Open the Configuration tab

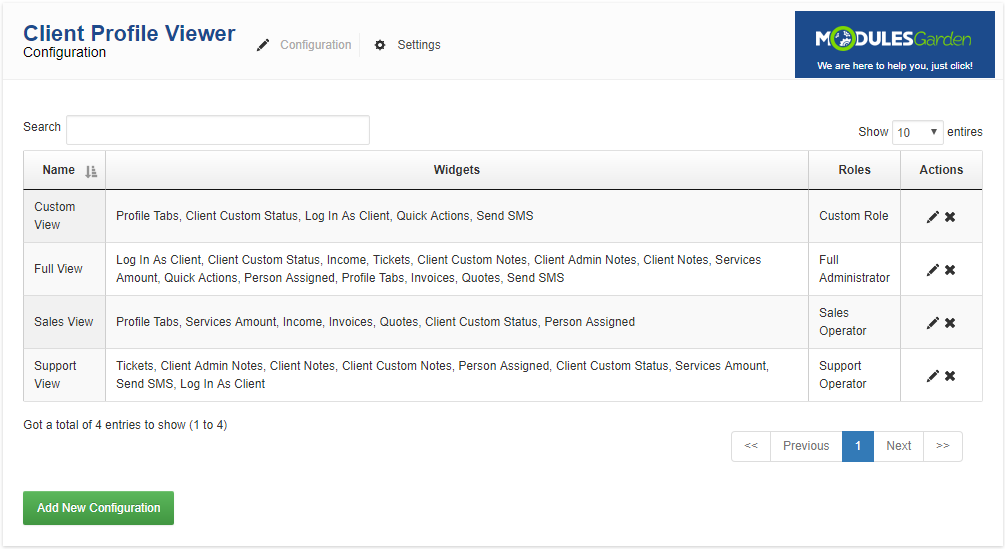click(315, 45)
